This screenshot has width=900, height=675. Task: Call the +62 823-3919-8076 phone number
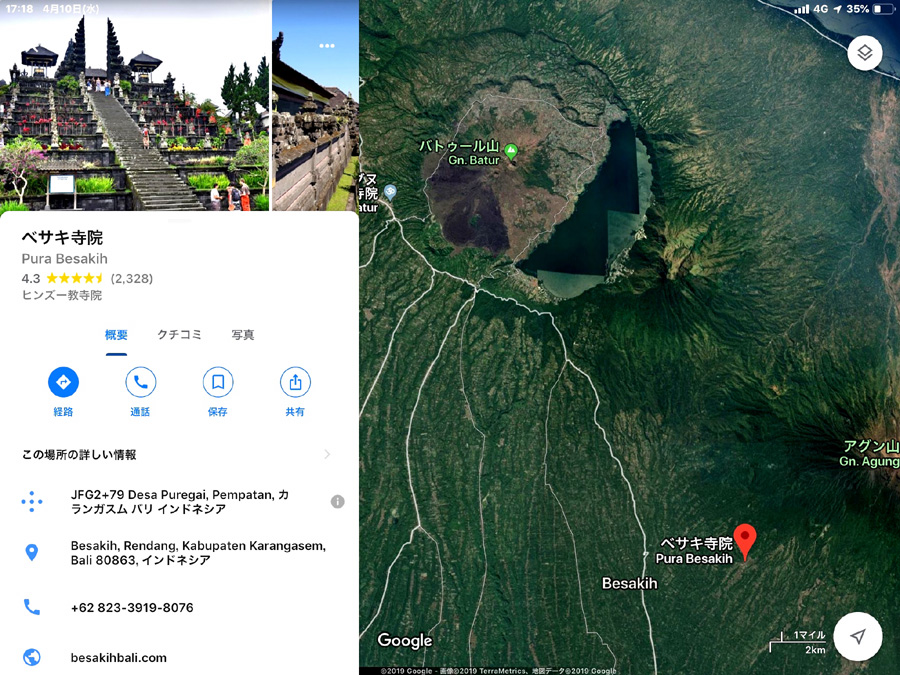(132, 607)
